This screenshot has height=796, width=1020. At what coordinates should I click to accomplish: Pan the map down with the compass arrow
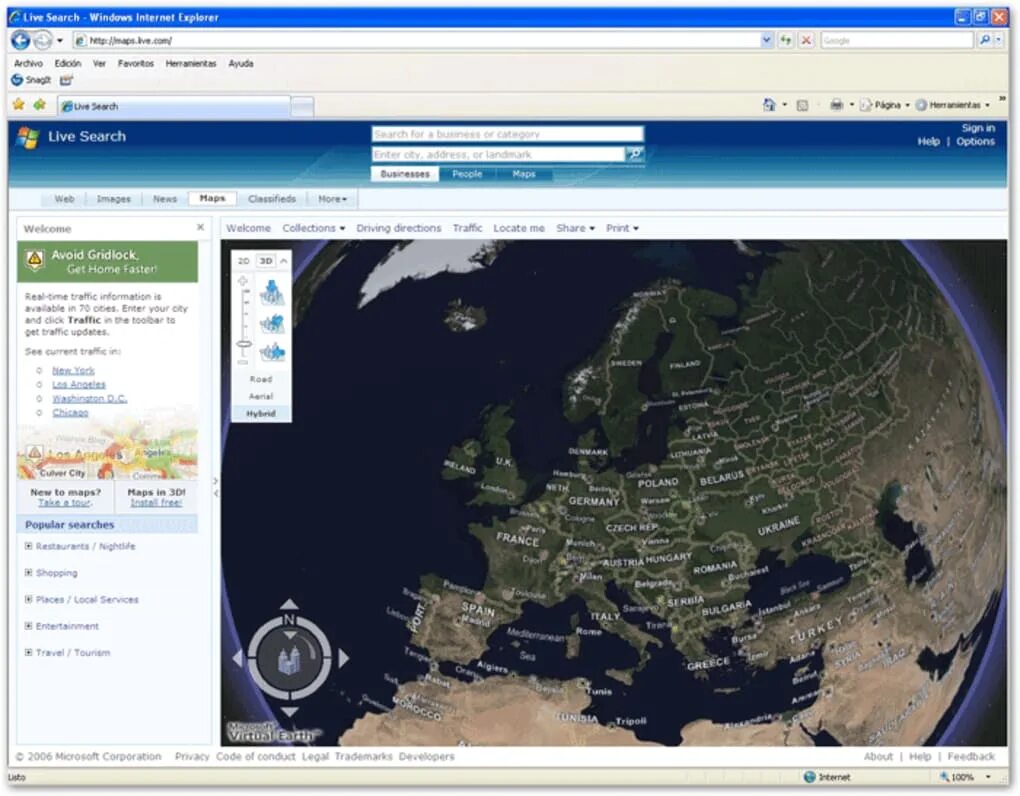[289, 711]
